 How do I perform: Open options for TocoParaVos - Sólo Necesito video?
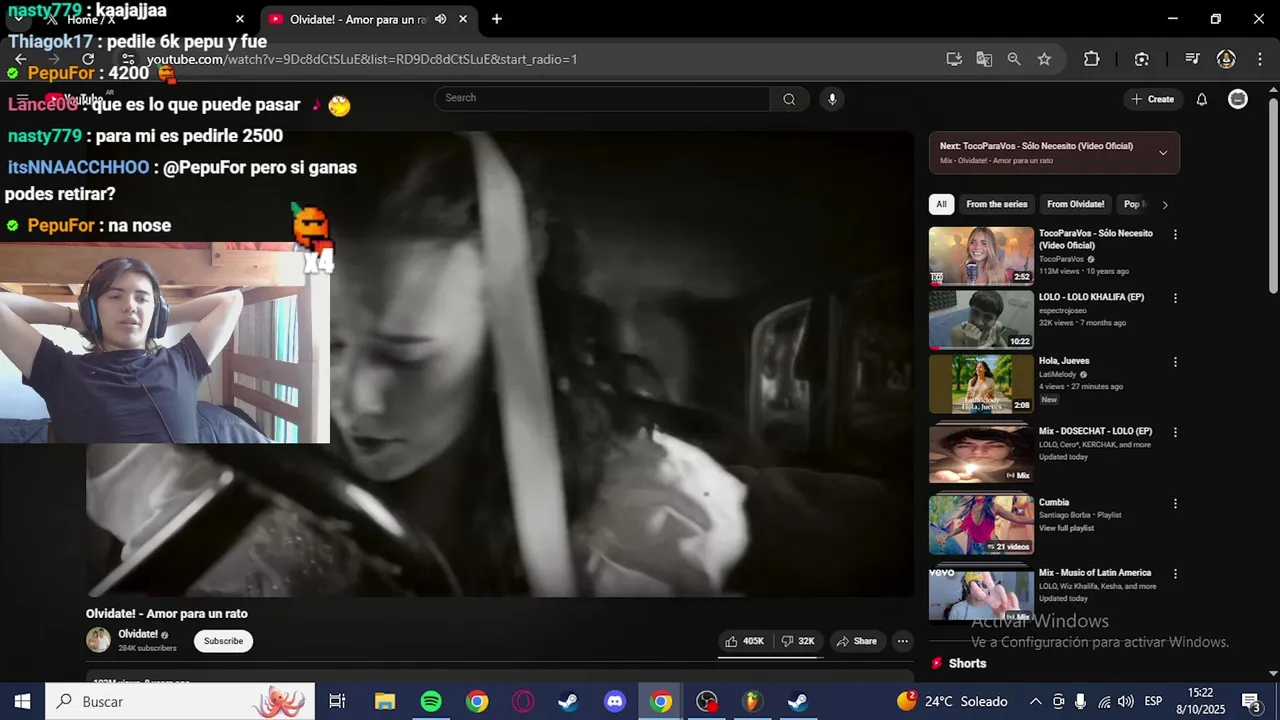pyautogui.click(x=1175, y=235)
